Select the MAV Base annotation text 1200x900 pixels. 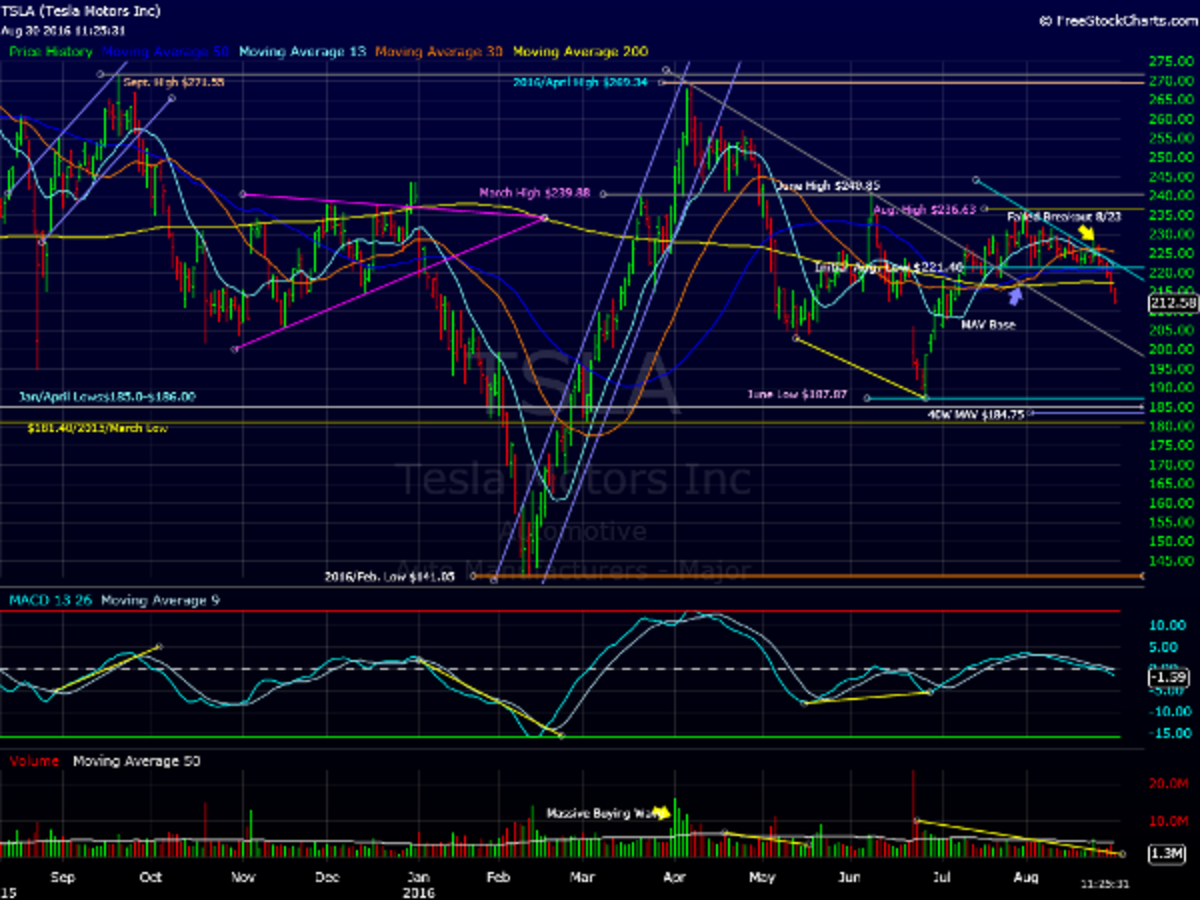coord(989,325)
